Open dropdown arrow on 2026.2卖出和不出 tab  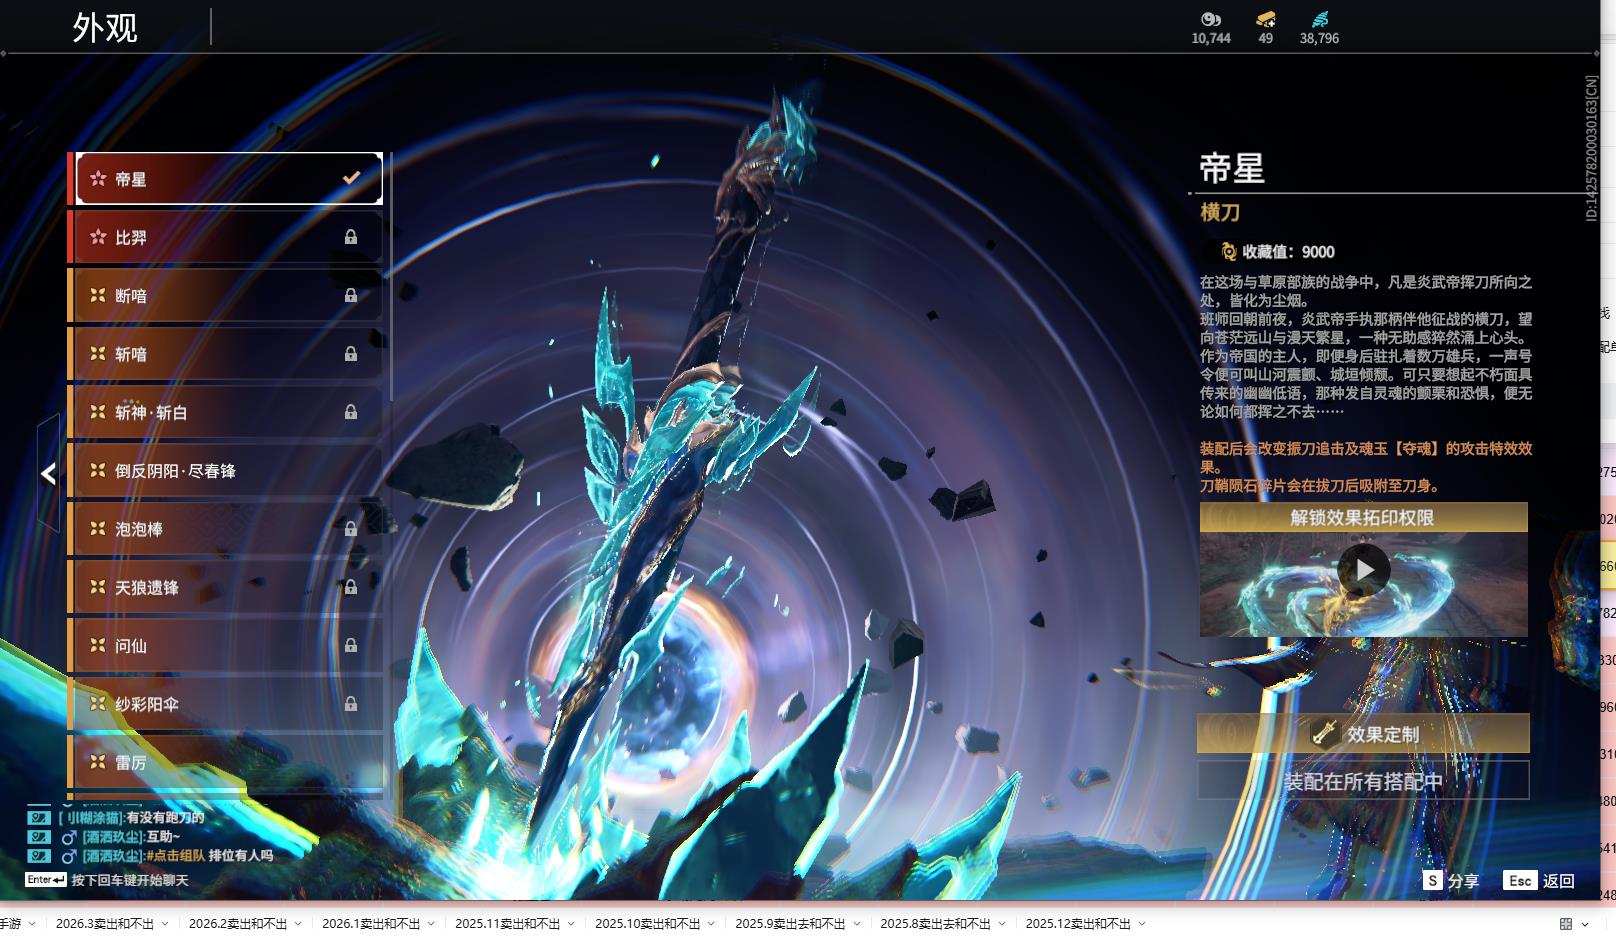click(298, 923)
